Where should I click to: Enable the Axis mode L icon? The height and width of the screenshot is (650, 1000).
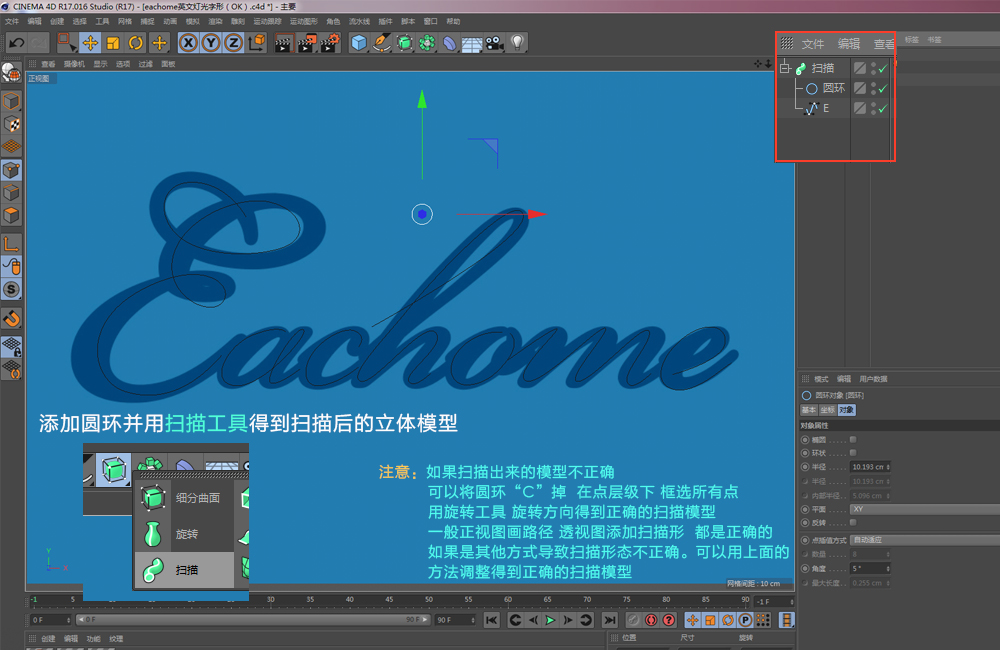[11, 244]
